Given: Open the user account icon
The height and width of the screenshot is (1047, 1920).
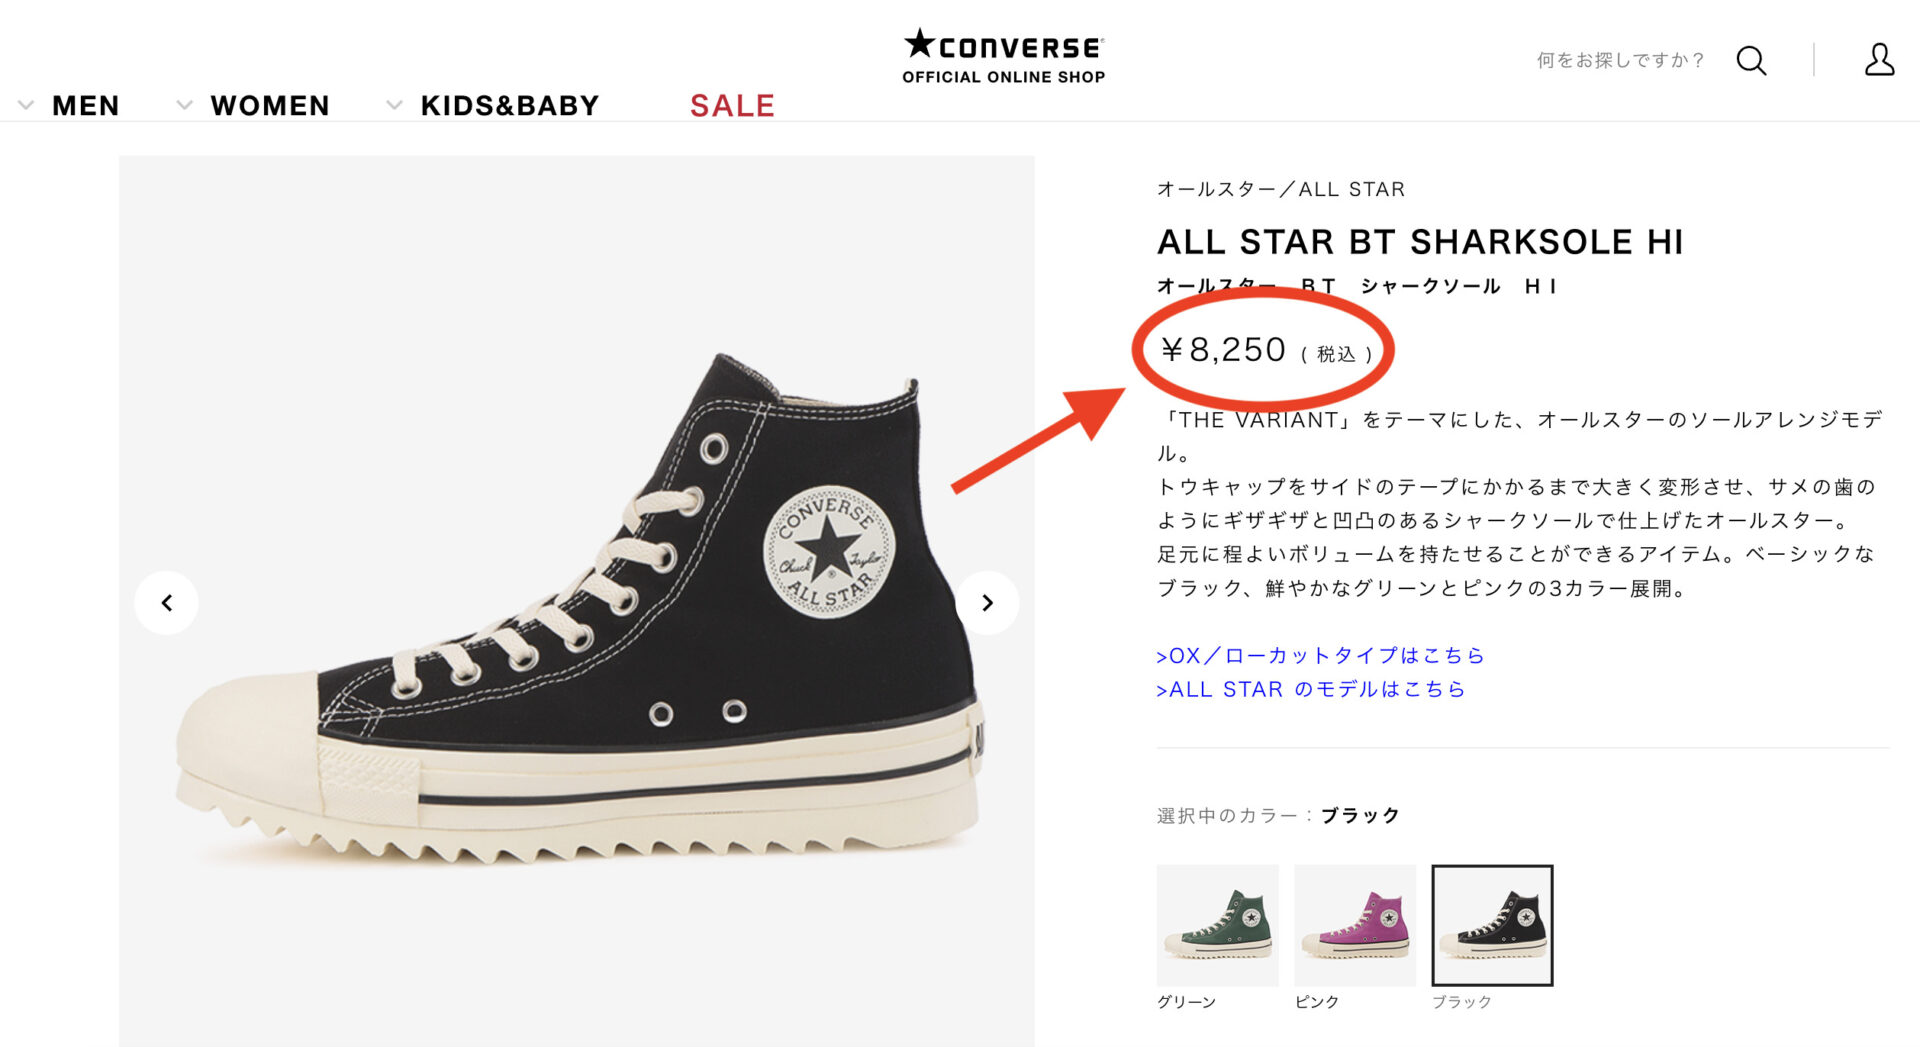Looking at the screenshot, I should click(1879, 60).
